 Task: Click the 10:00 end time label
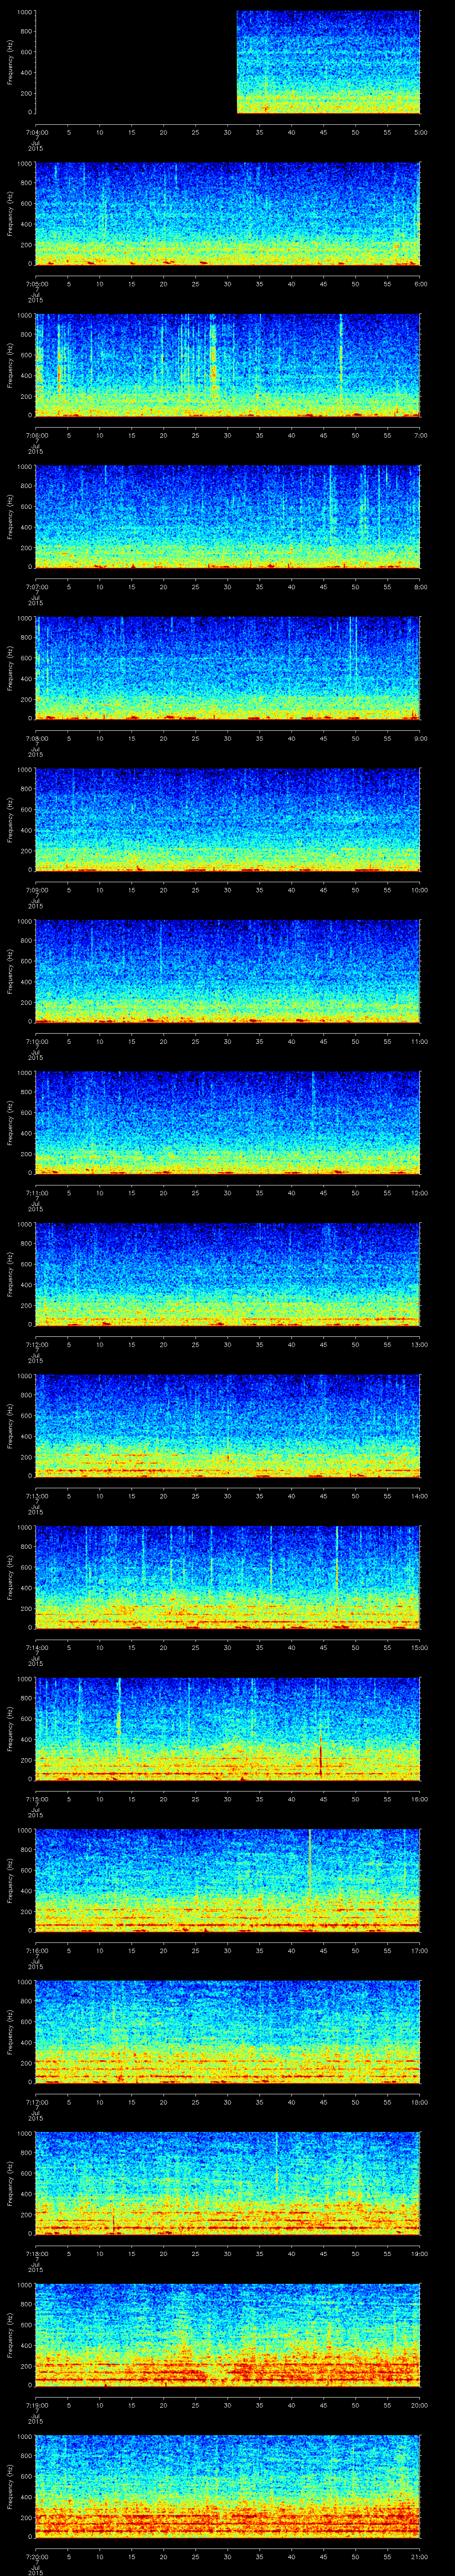(x=420, y=890)
